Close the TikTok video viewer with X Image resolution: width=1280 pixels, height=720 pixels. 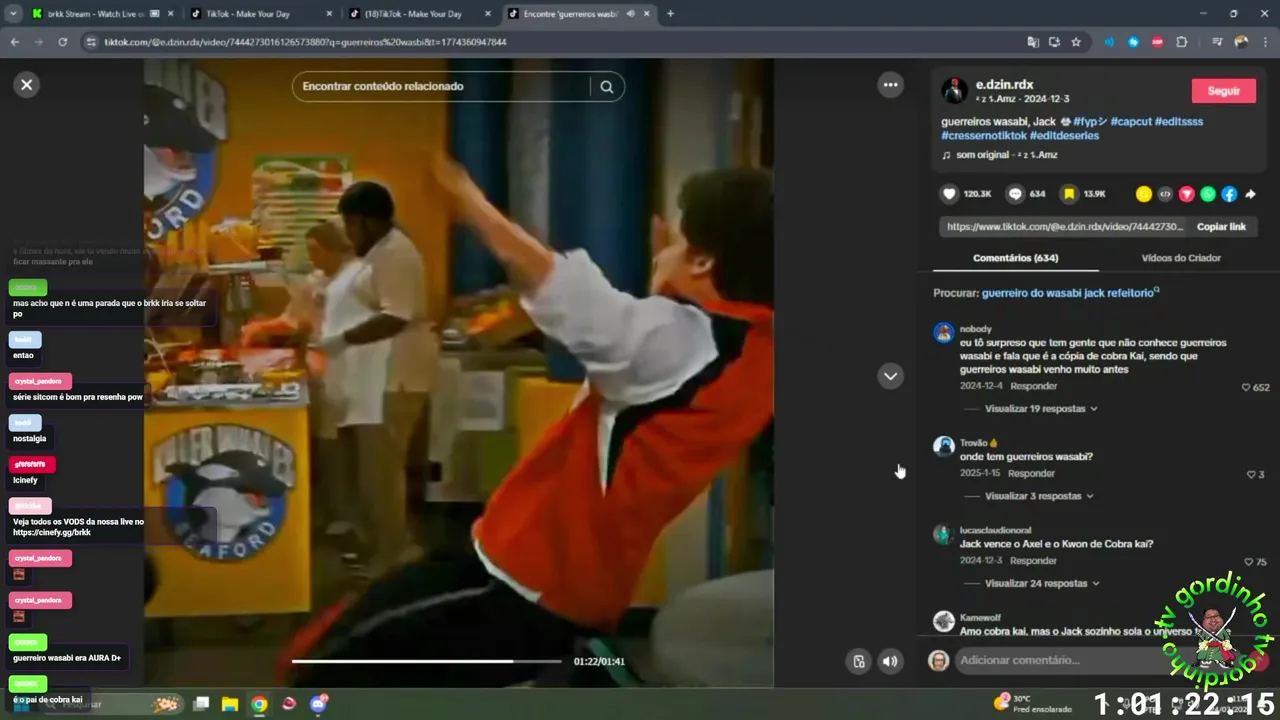(27, 85)
